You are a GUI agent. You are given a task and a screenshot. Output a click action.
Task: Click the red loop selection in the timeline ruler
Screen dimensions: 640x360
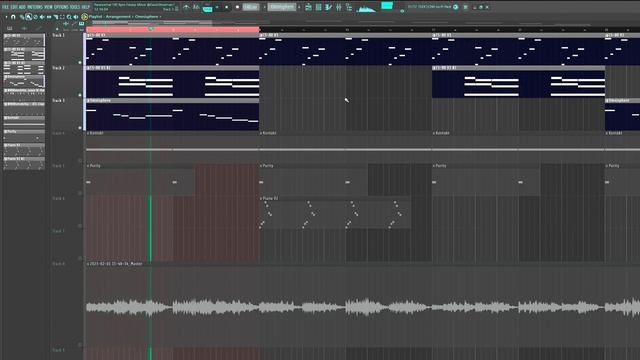coord(173,29)
